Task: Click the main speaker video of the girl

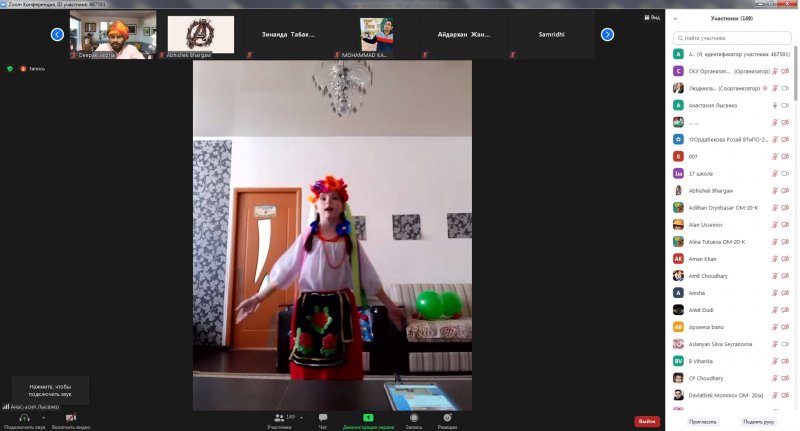Action: (x=332, y=235)
